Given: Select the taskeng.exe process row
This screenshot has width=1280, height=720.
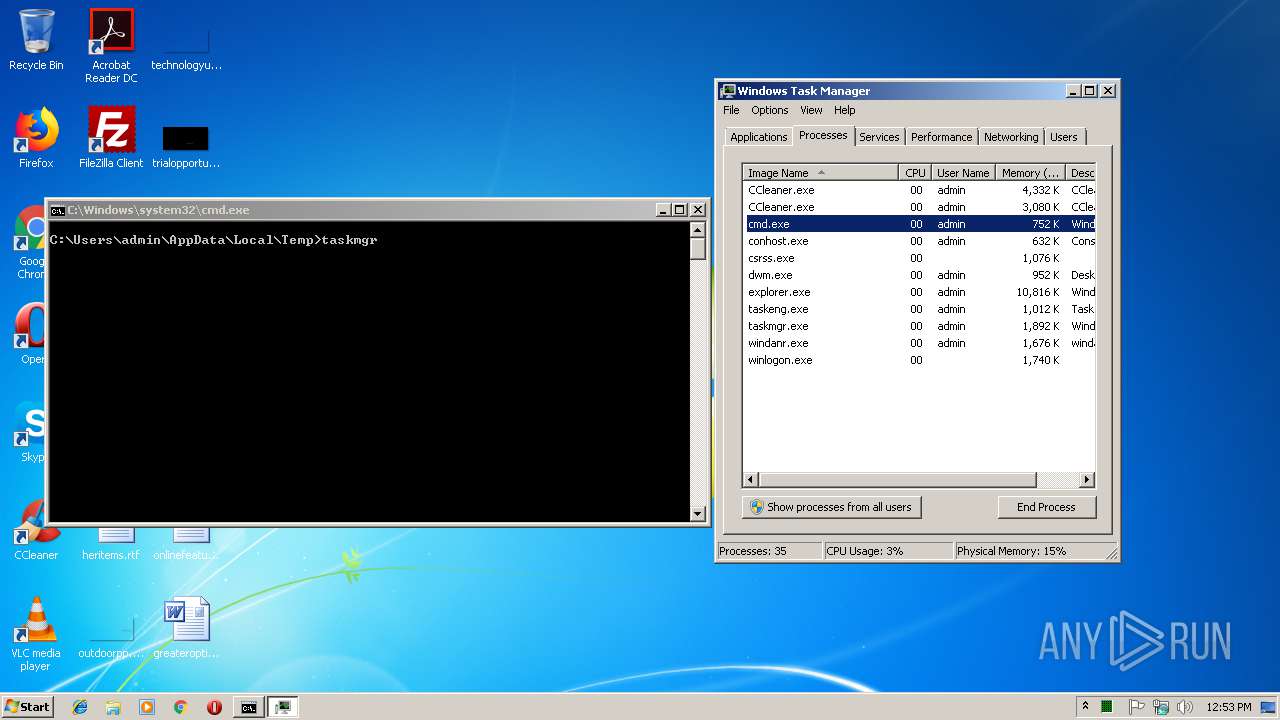Looking at the screenshot, I should pyautogui.click(x=920, y=309).
